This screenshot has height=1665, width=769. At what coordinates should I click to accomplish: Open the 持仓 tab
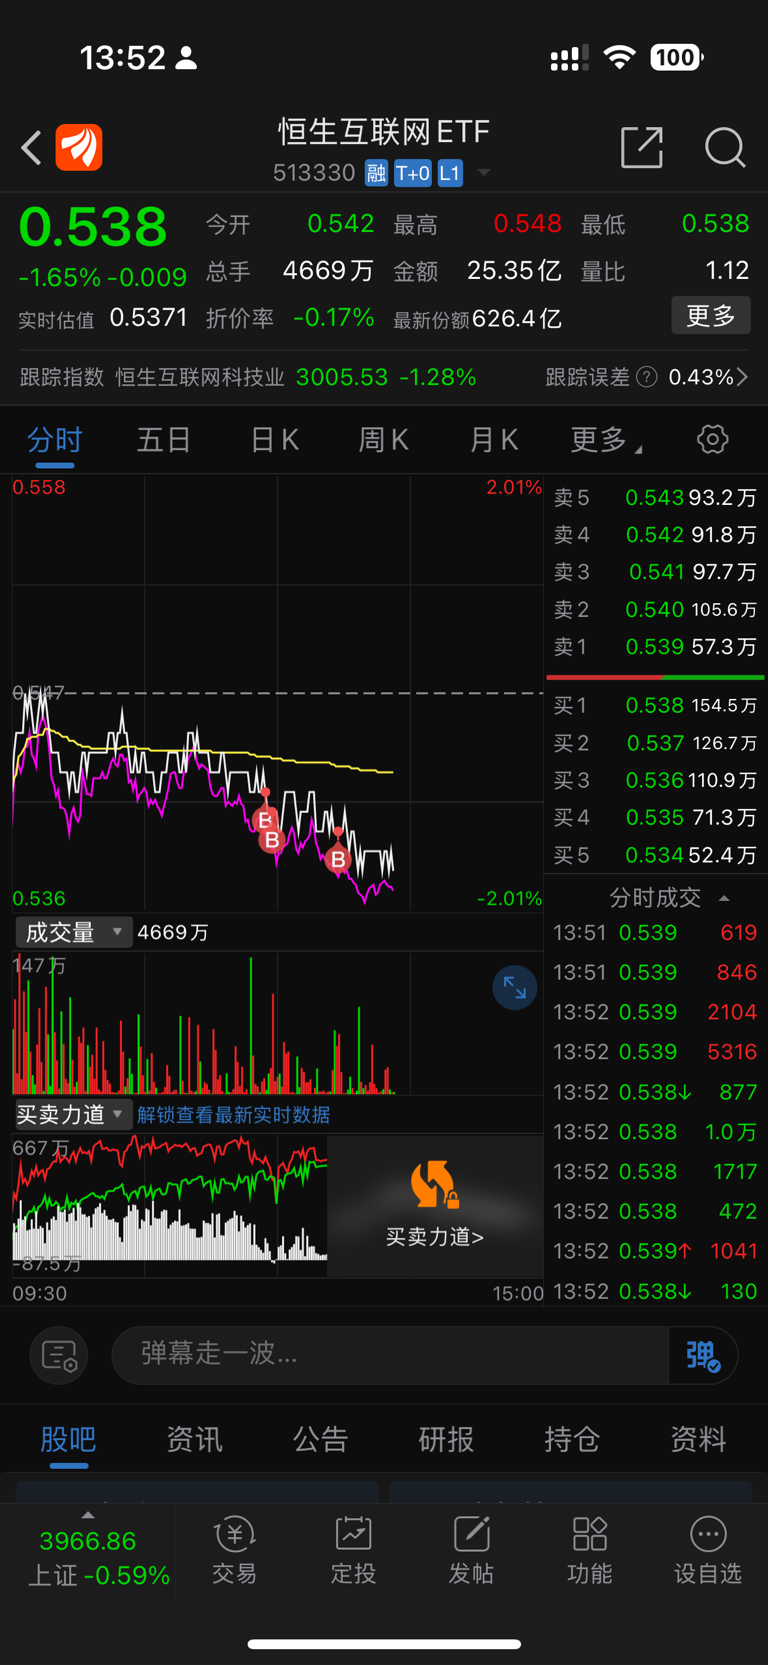(572, 1439)
